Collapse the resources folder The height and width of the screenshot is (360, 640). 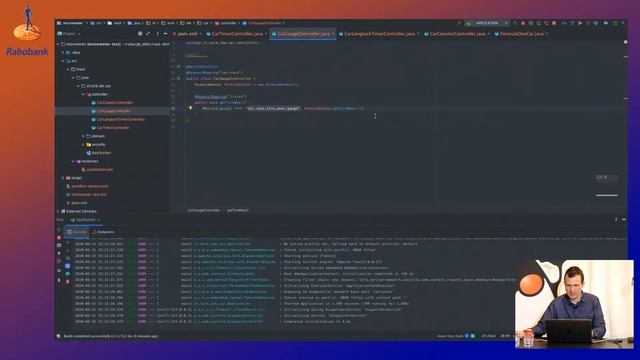(73, 161)
